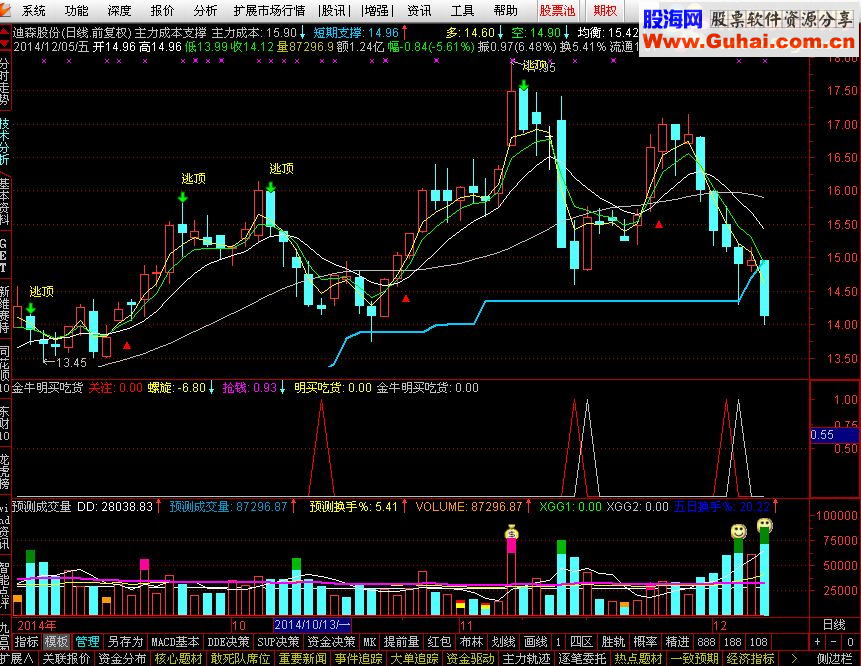Click the right arrow to show more tabs

(794, 658)
